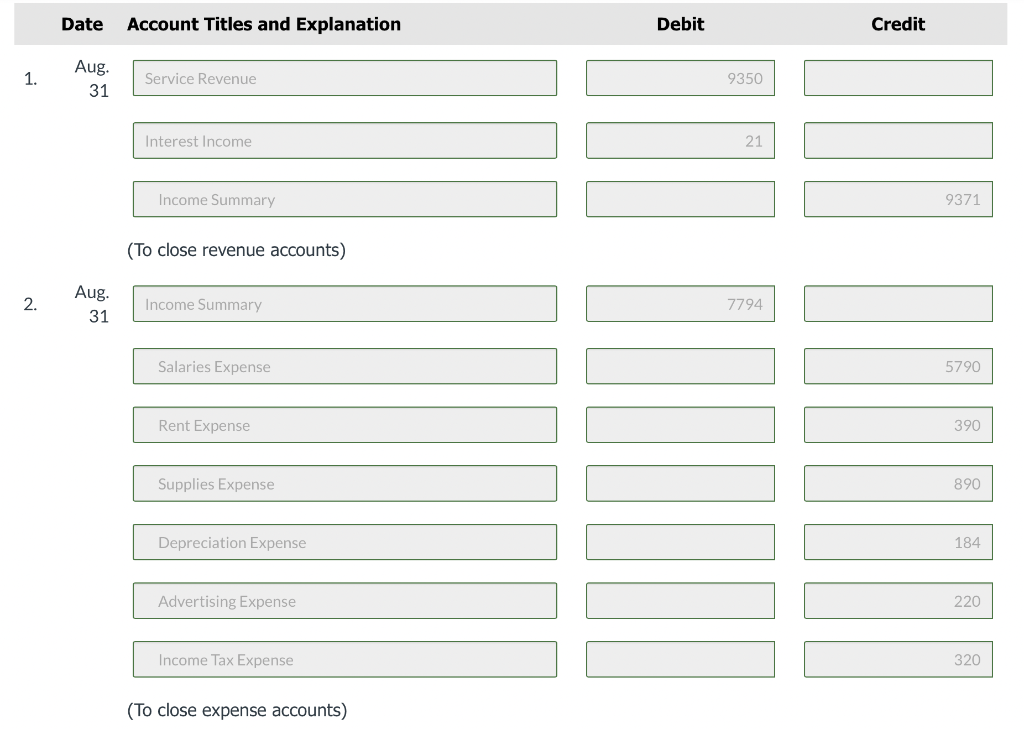Click the credit field showing 320
The width and height of the screenshot is (1024, 729).
click(898, 660)
